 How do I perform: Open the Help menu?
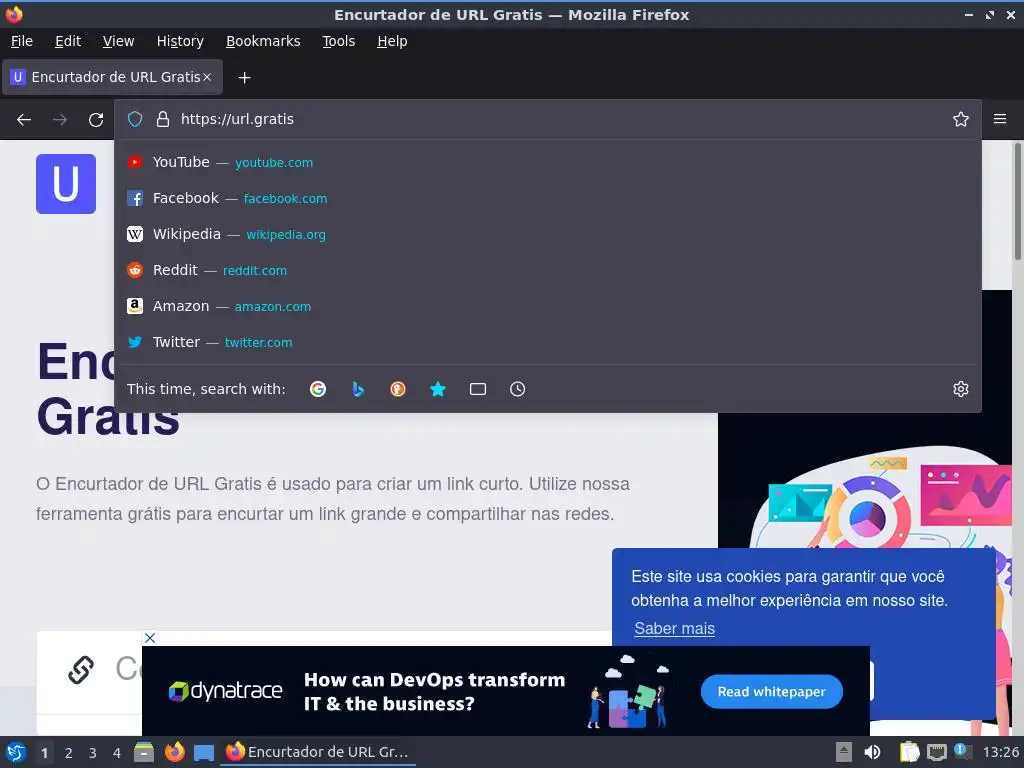coord(392,41)
